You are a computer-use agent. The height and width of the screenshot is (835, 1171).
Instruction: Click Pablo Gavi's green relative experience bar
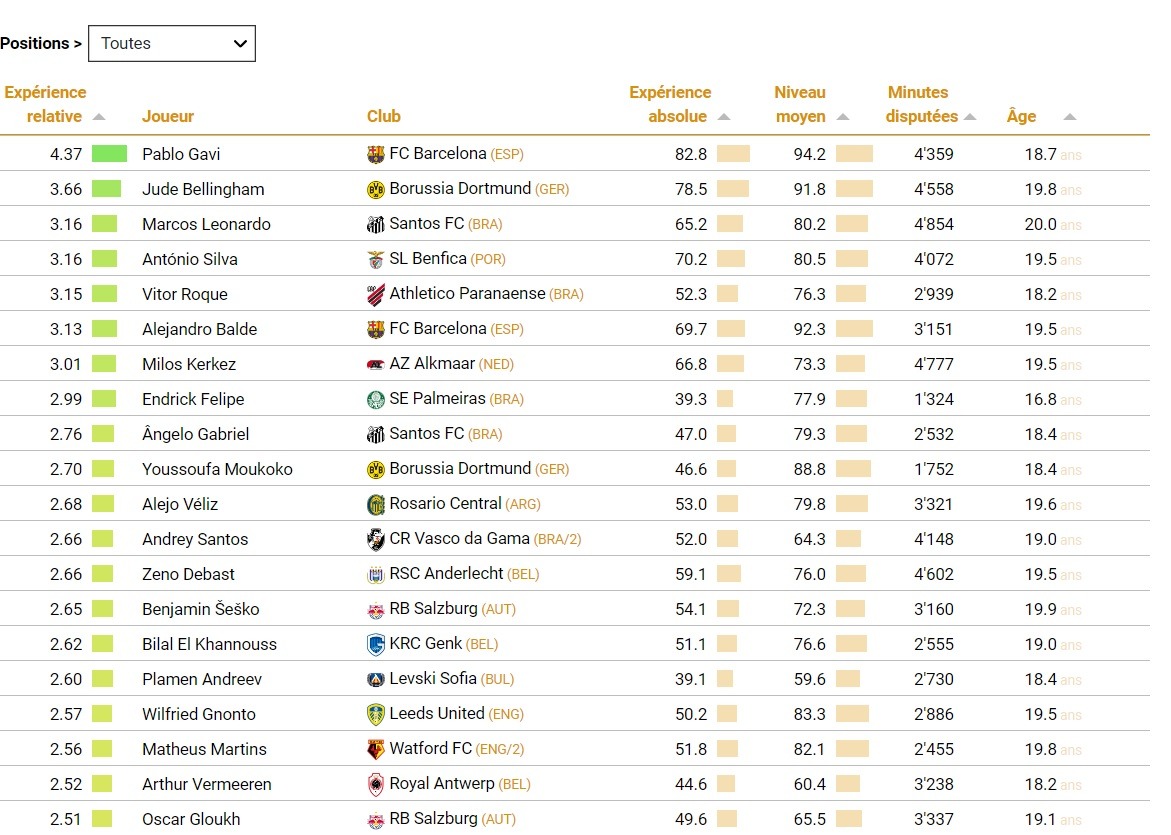[x=109, y=154]
